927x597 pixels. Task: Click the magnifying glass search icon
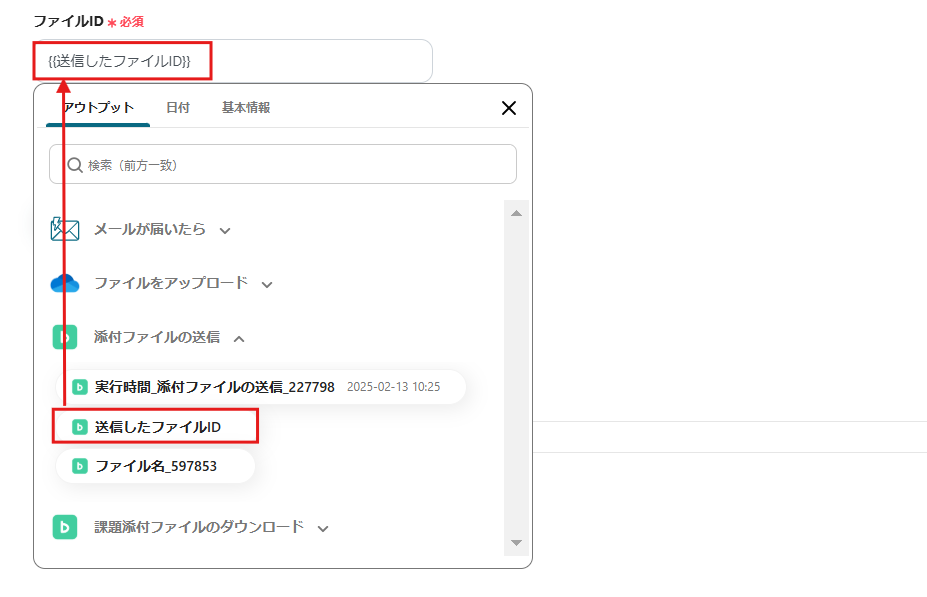(x=74, y=164)
